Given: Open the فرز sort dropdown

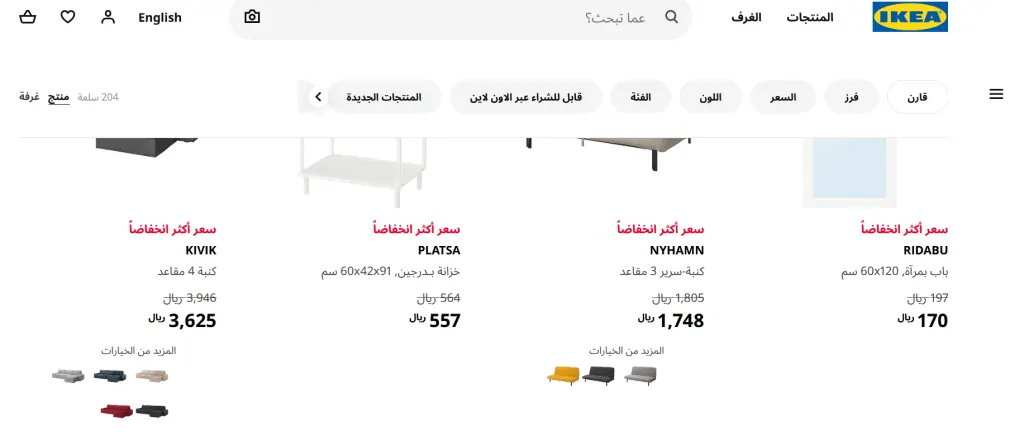Looking at the screenshot, I should pos(851,97).
